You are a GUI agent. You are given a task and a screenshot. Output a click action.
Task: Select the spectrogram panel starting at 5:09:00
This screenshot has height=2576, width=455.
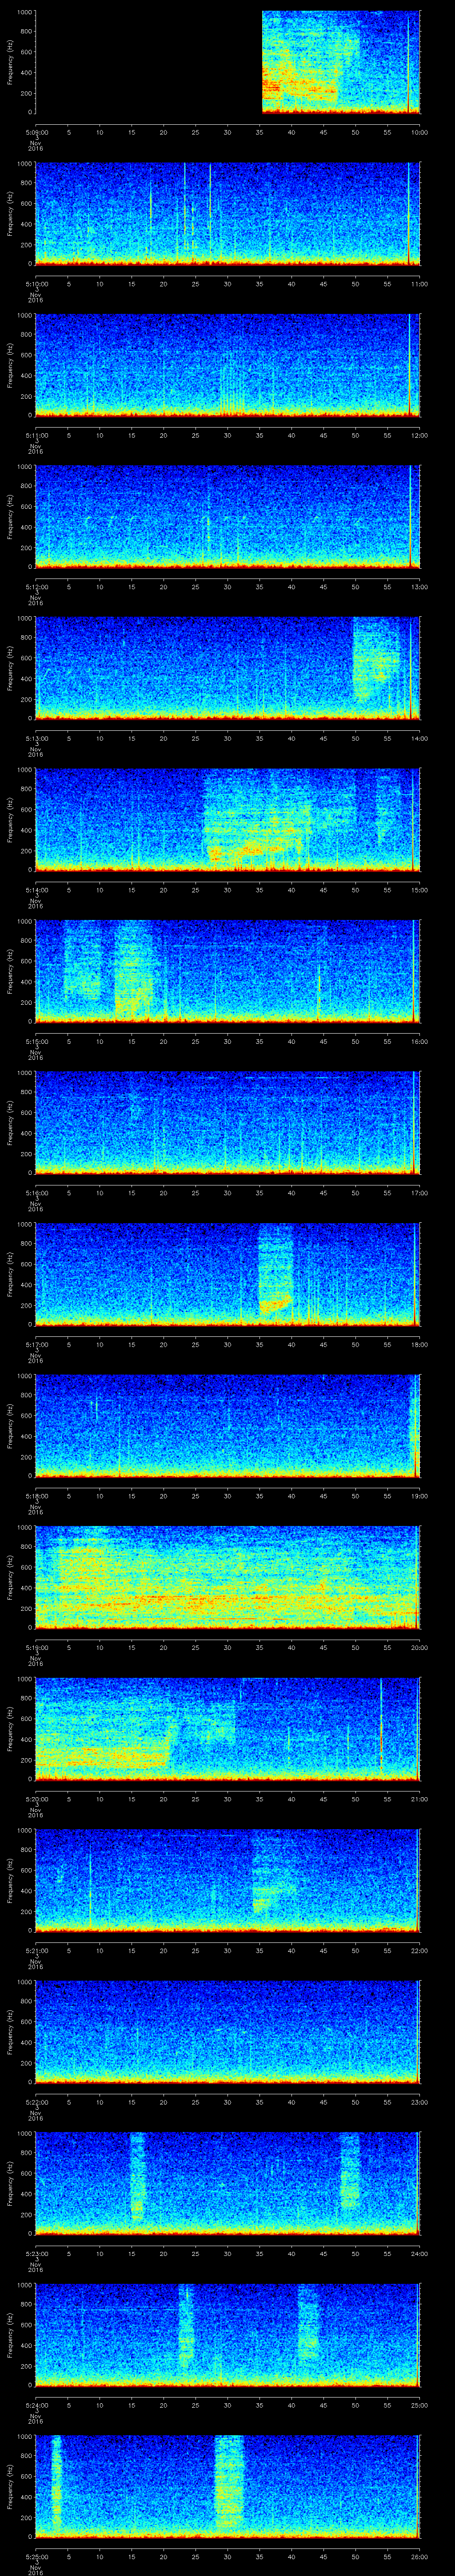228,62
